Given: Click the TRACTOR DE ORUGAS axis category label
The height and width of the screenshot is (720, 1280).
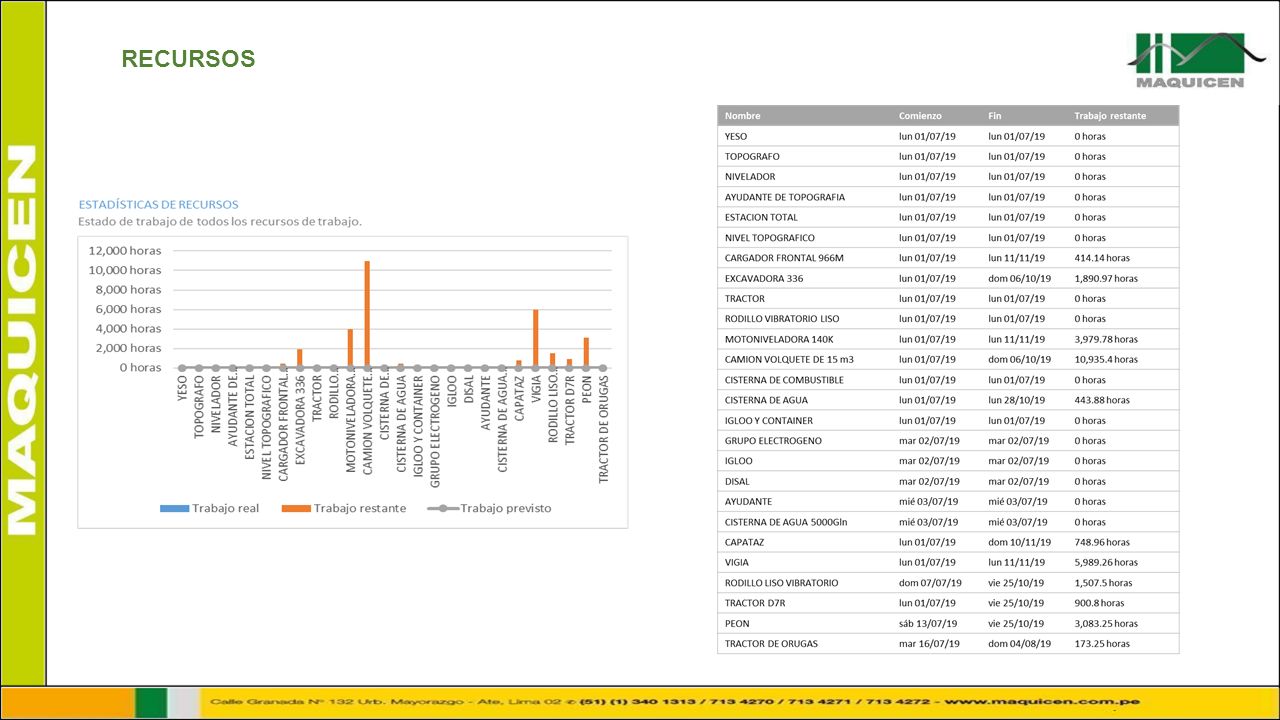Looking at the screenshot, I should tap(603, 430).
